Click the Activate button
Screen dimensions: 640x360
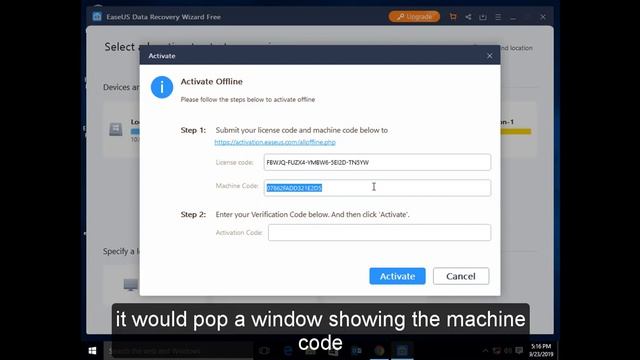(397, 276)
